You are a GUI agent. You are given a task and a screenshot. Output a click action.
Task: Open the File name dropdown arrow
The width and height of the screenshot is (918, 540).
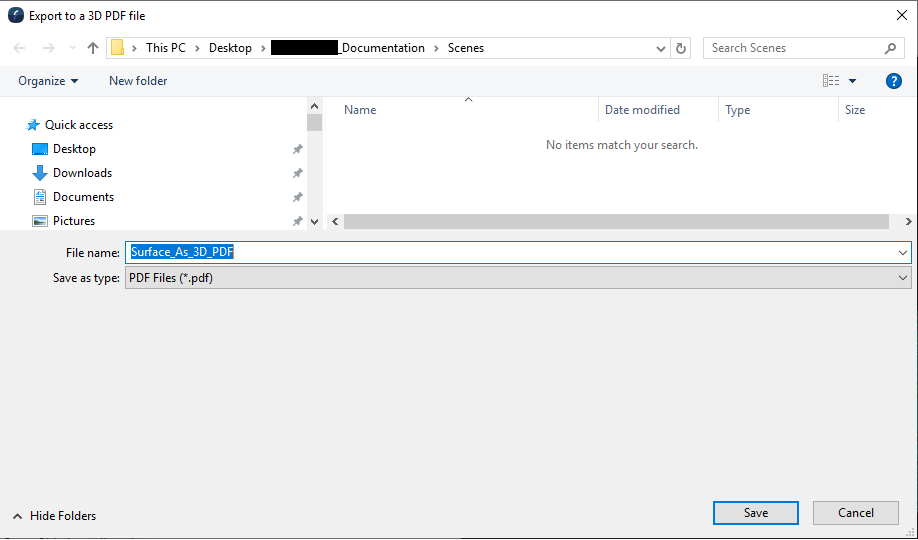[x=903, y=253]
